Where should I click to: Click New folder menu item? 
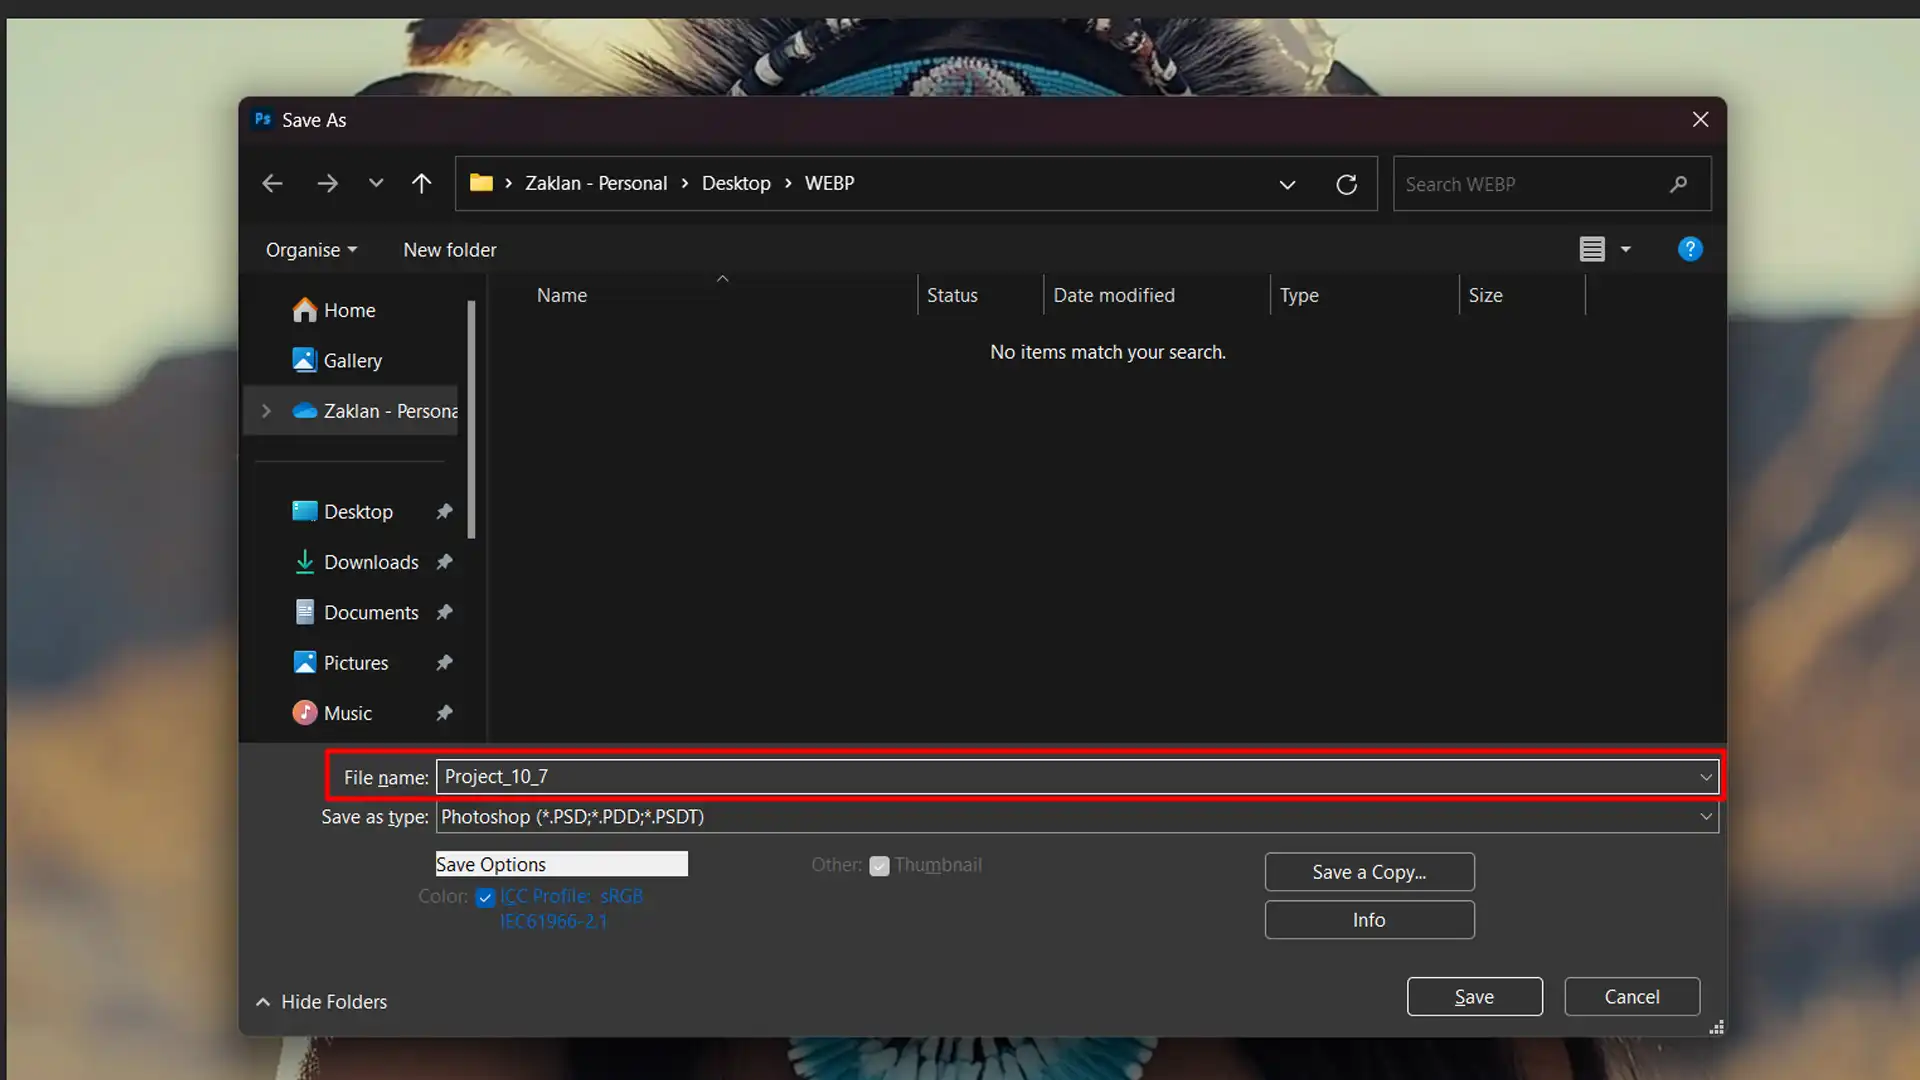[x=450, y=249]
